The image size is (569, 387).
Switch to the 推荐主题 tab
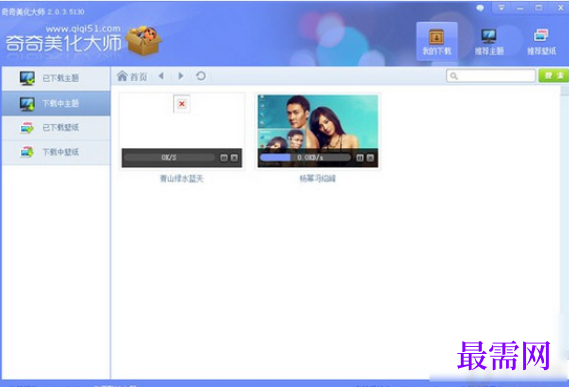click(489, 41)
